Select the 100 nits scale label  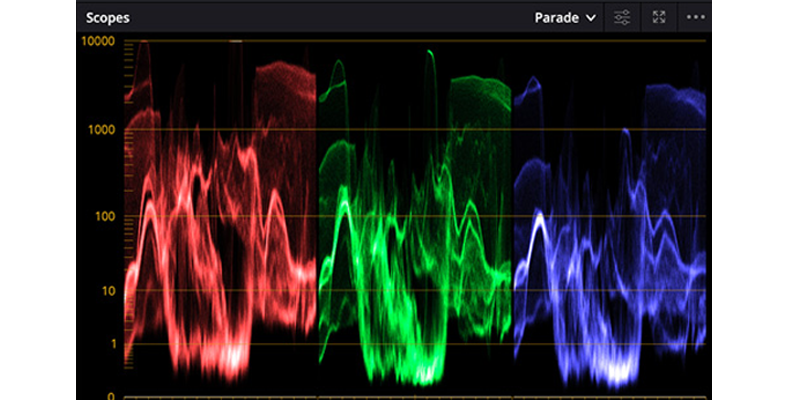pos(105,217)
